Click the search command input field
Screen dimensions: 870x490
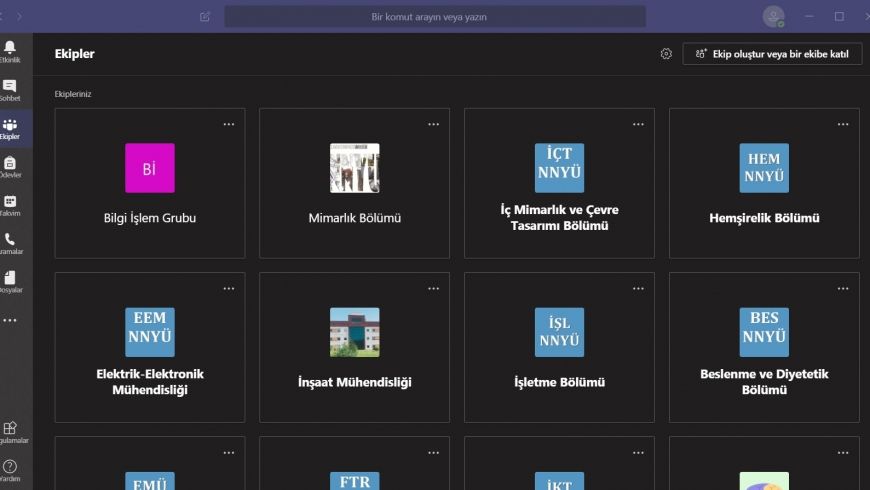coord(434,17)
